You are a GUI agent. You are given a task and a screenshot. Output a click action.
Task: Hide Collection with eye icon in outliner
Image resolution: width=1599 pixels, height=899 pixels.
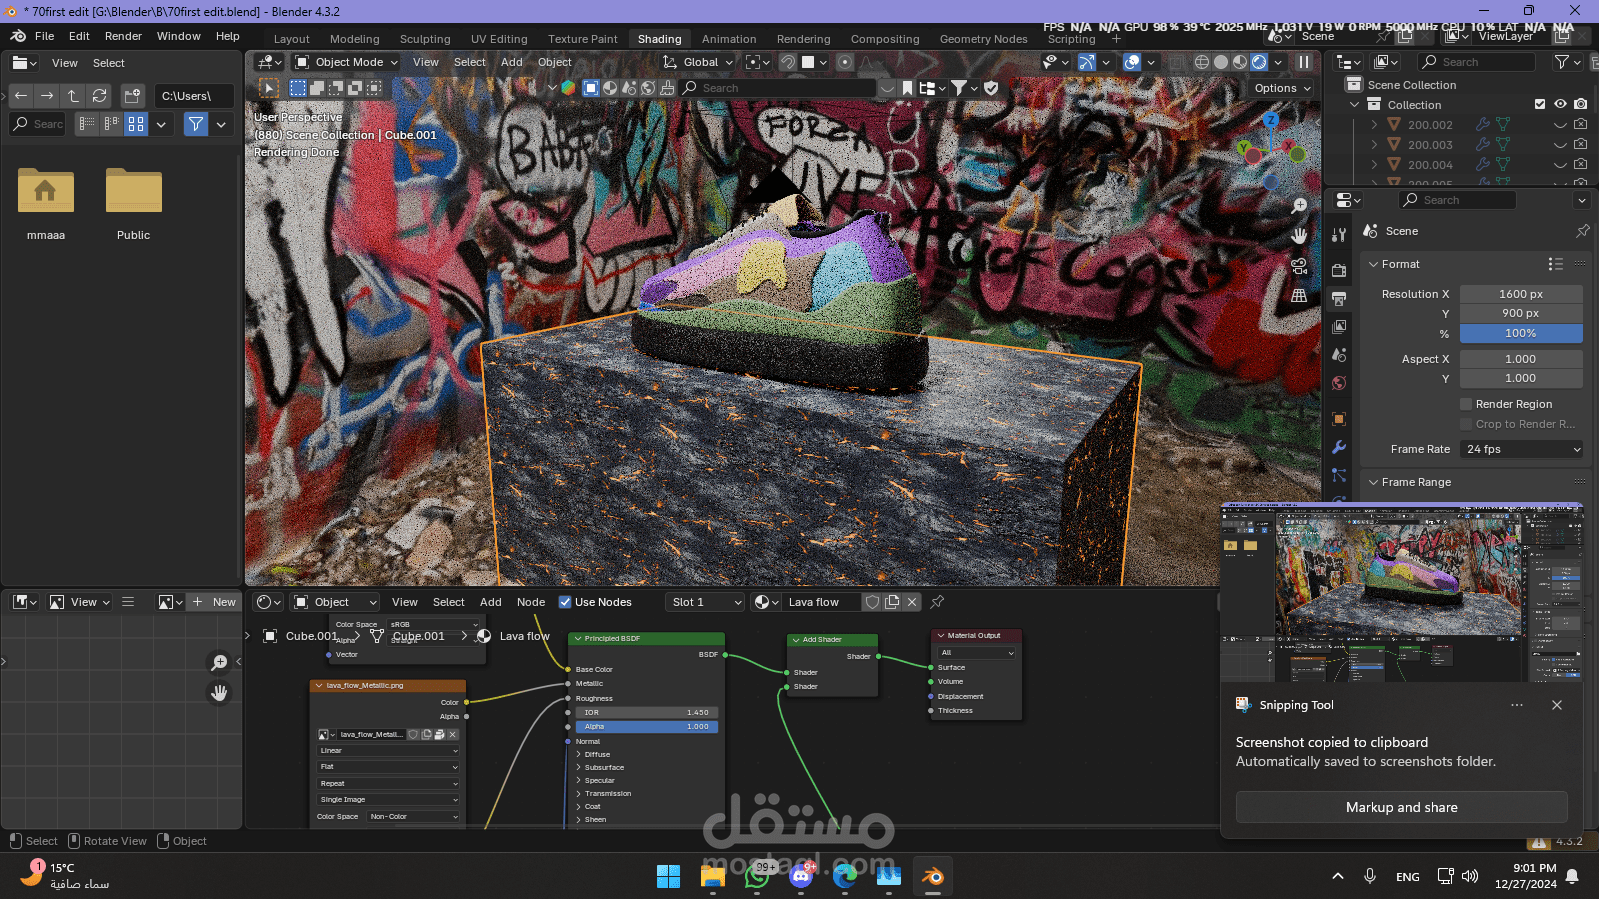click(x=1560, y=104)
